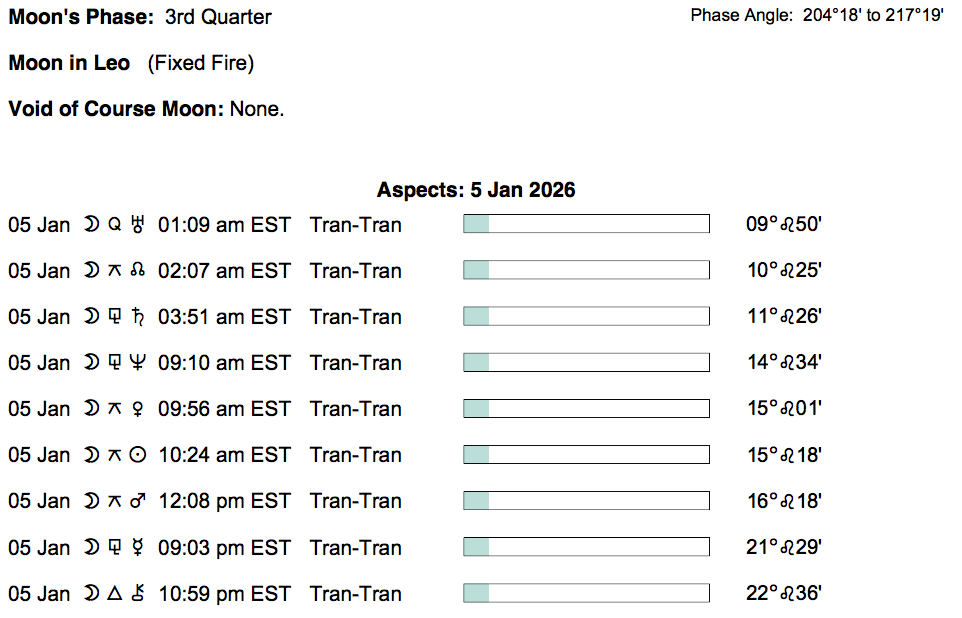
Task: Click the trine symbol in the Moon-Chiron aspect
Action: pos(114,594)
